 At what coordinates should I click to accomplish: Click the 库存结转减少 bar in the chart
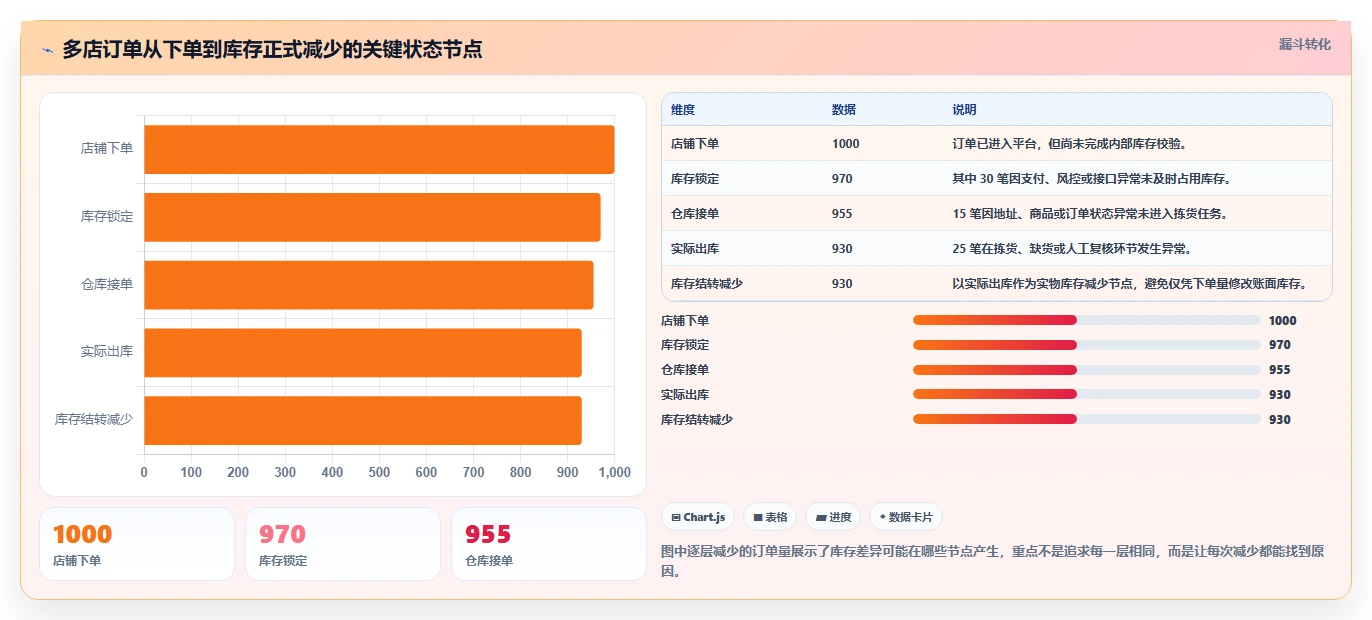click(363, 420)
